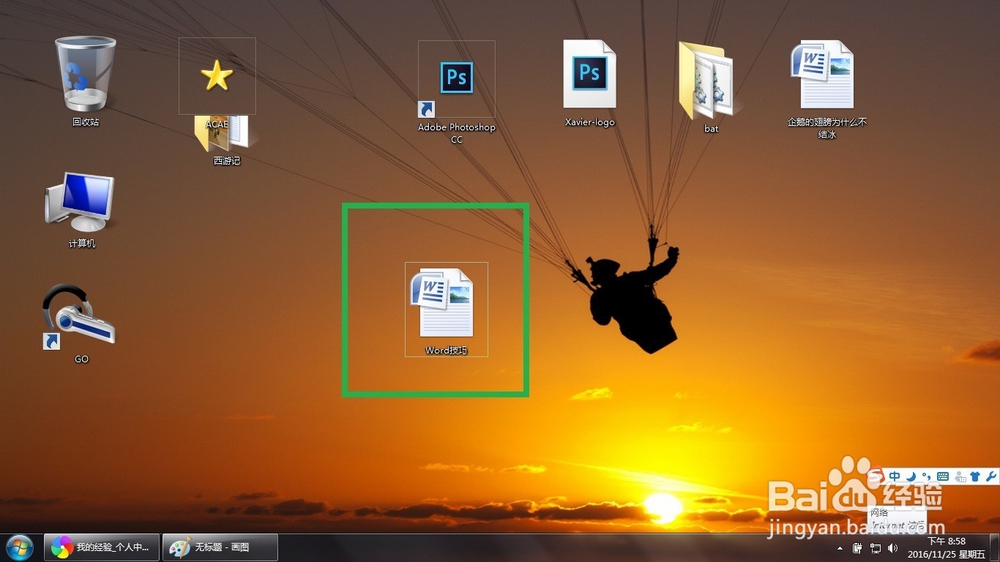This screenshot has width=1000, height=562.
Task: Toggle the Chinese punctuation IME button
Action: click(x=926, y=477)
